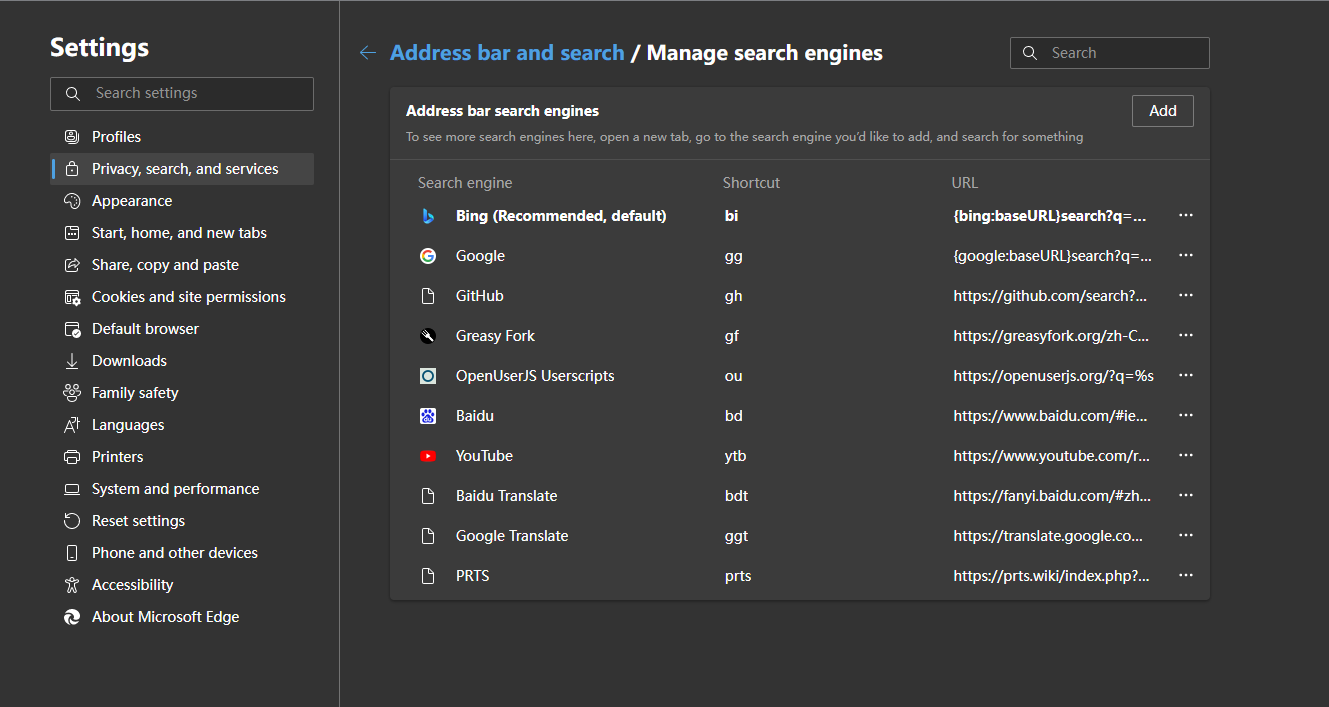Click the back arrow next to Address bar and search
The width and height of the screenshot is (1329, 707).
coord(368,53)
